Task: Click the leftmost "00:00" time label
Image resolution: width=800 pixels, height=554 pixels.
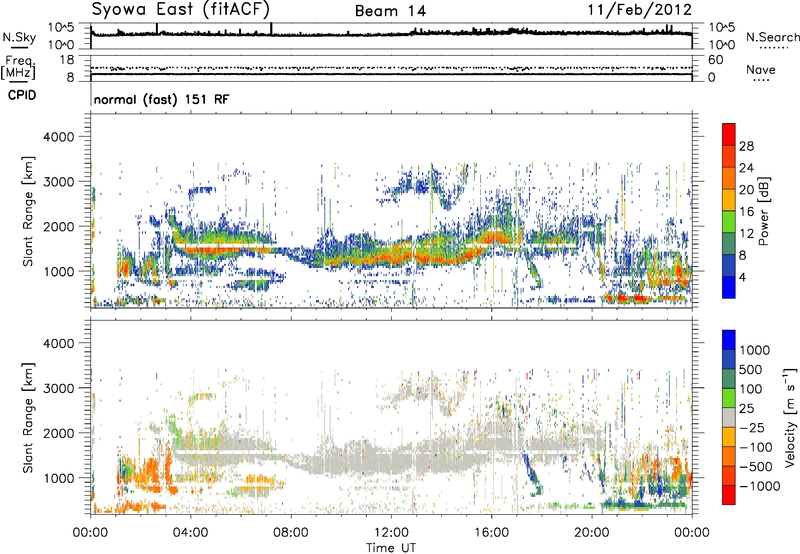Action: (90, 533)
